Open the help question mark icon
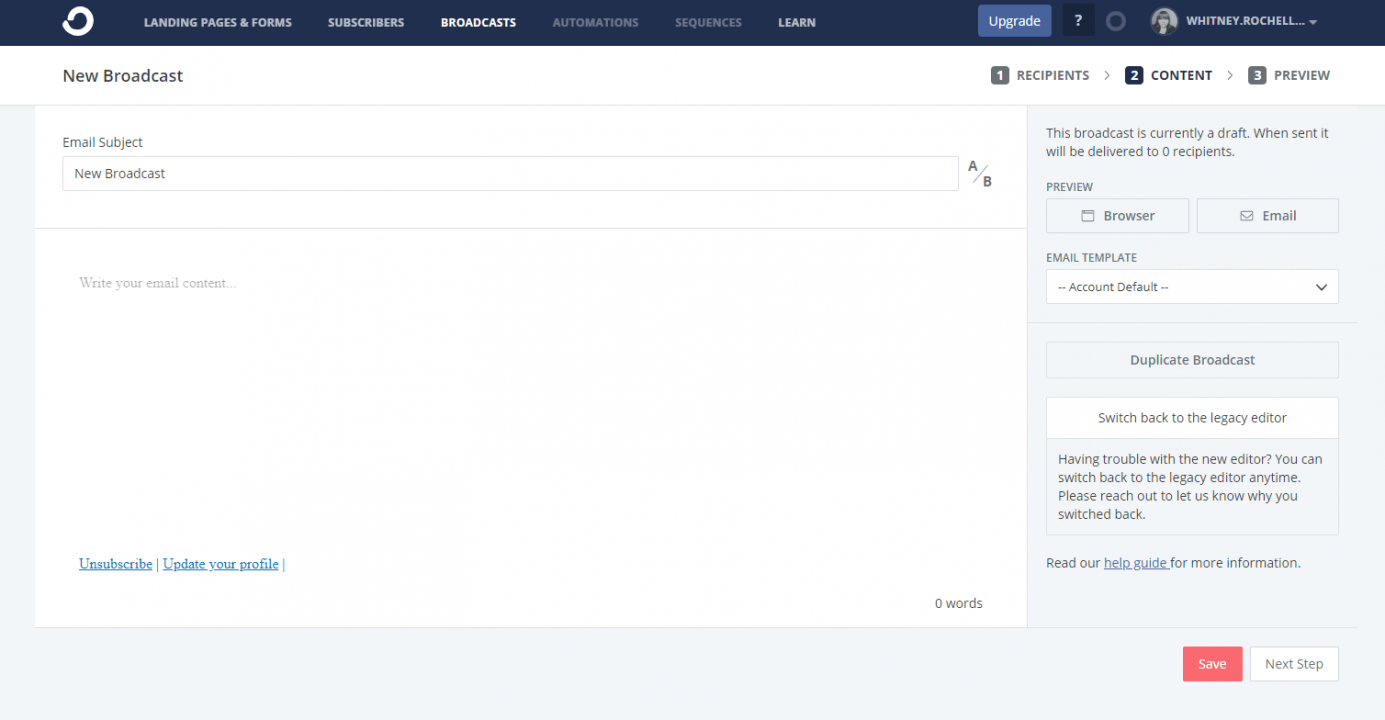Screen dimensions: 1385x720 pos(1078,21)
